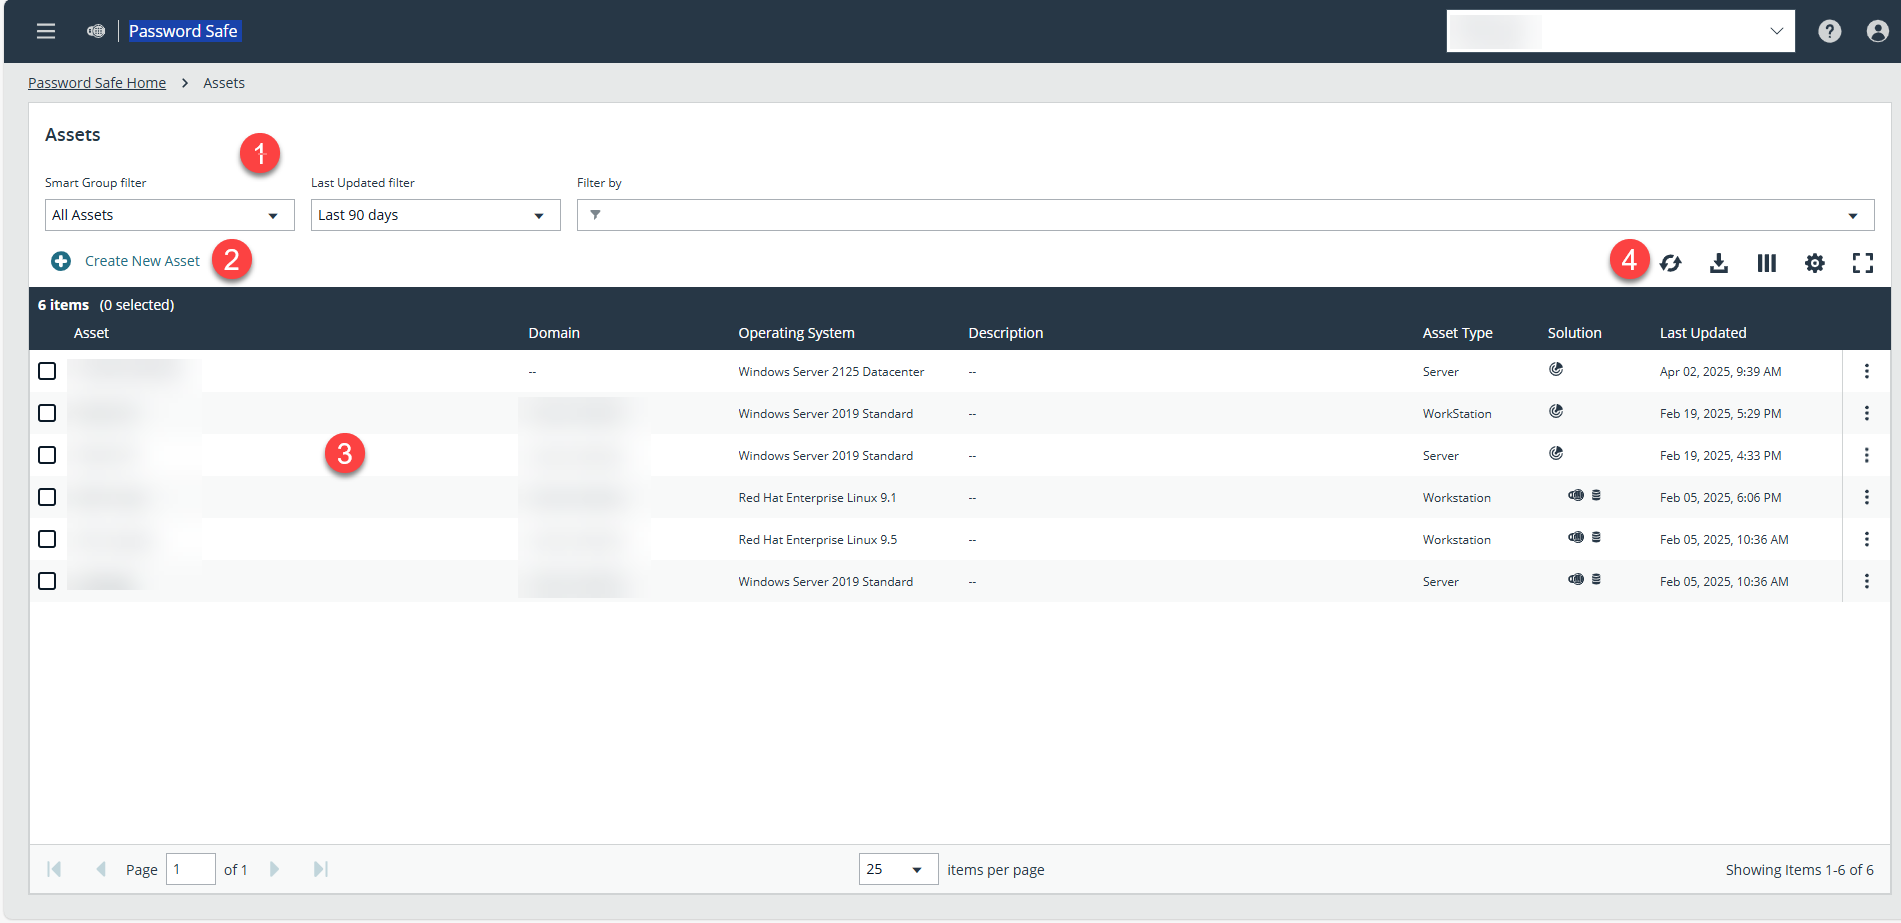This screenshot has width=1901, height=923.
Task: Click the cloud solution icon in Red Hat 9.1 row
Action: pyautogui.click(x=1576, y=495)
